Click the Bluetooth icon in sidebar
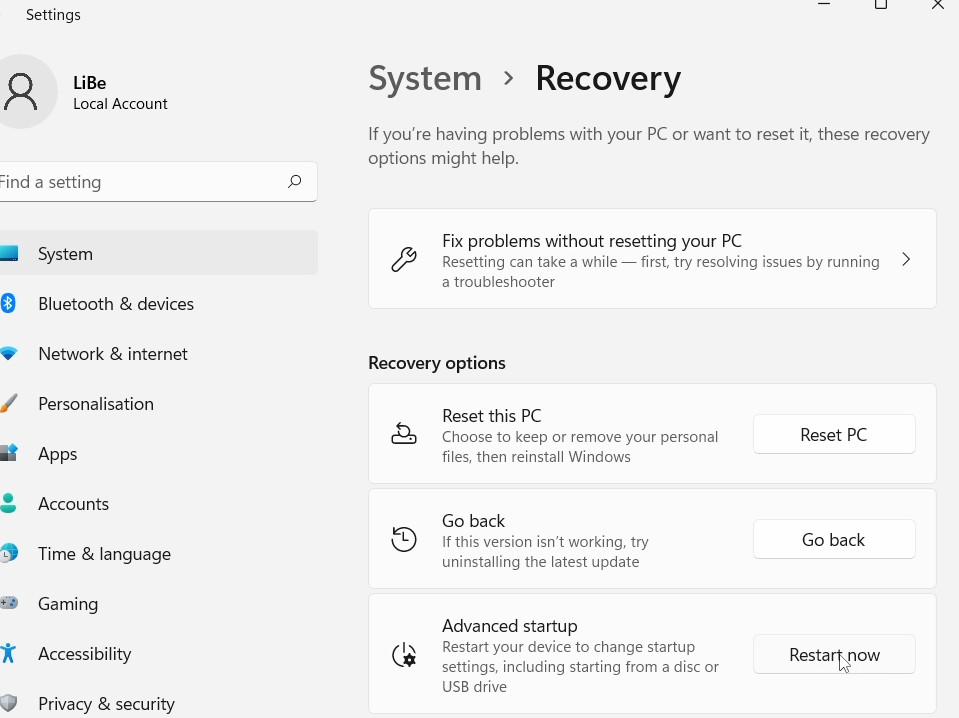 click(x=8, y=304)
